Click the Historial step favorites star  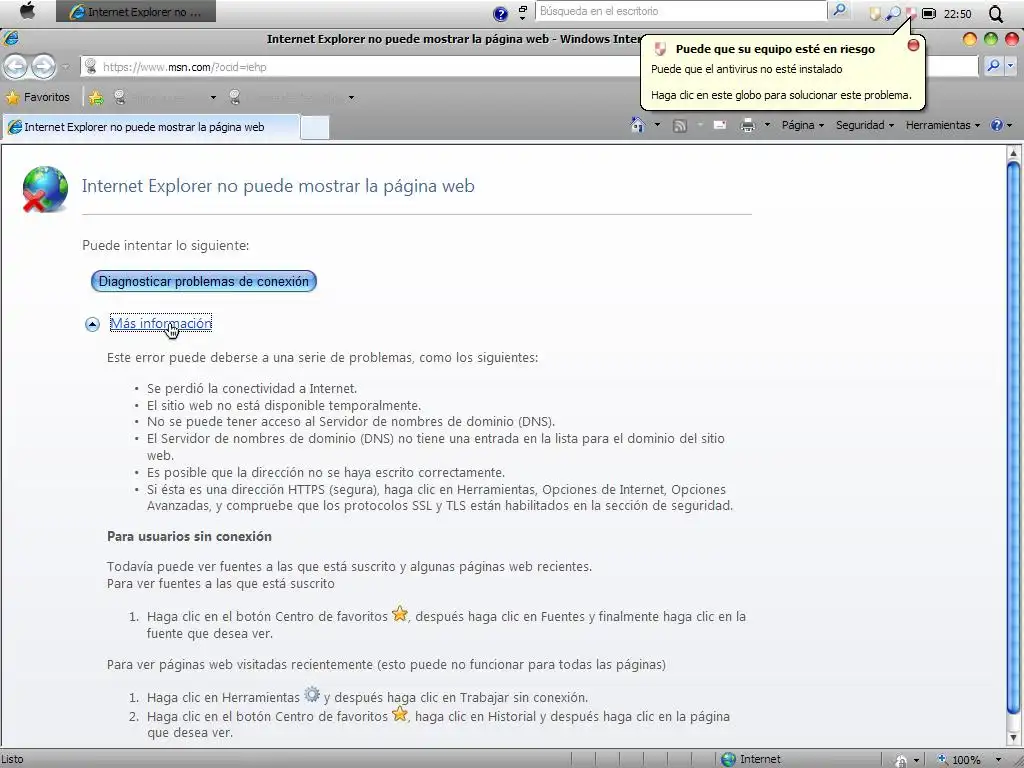click(x=400, y=714)
